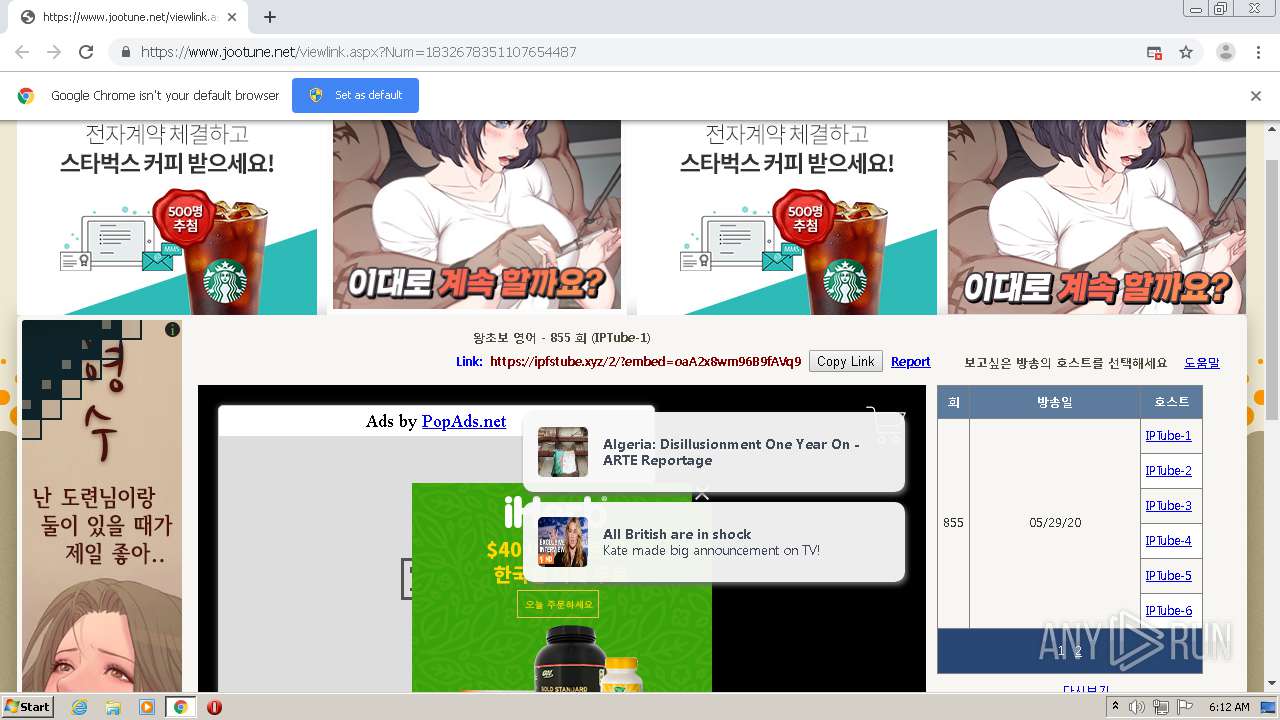Dismiss the default browser infobar
Viewport: 1280px width, 720px height.
pos(1255,96)
